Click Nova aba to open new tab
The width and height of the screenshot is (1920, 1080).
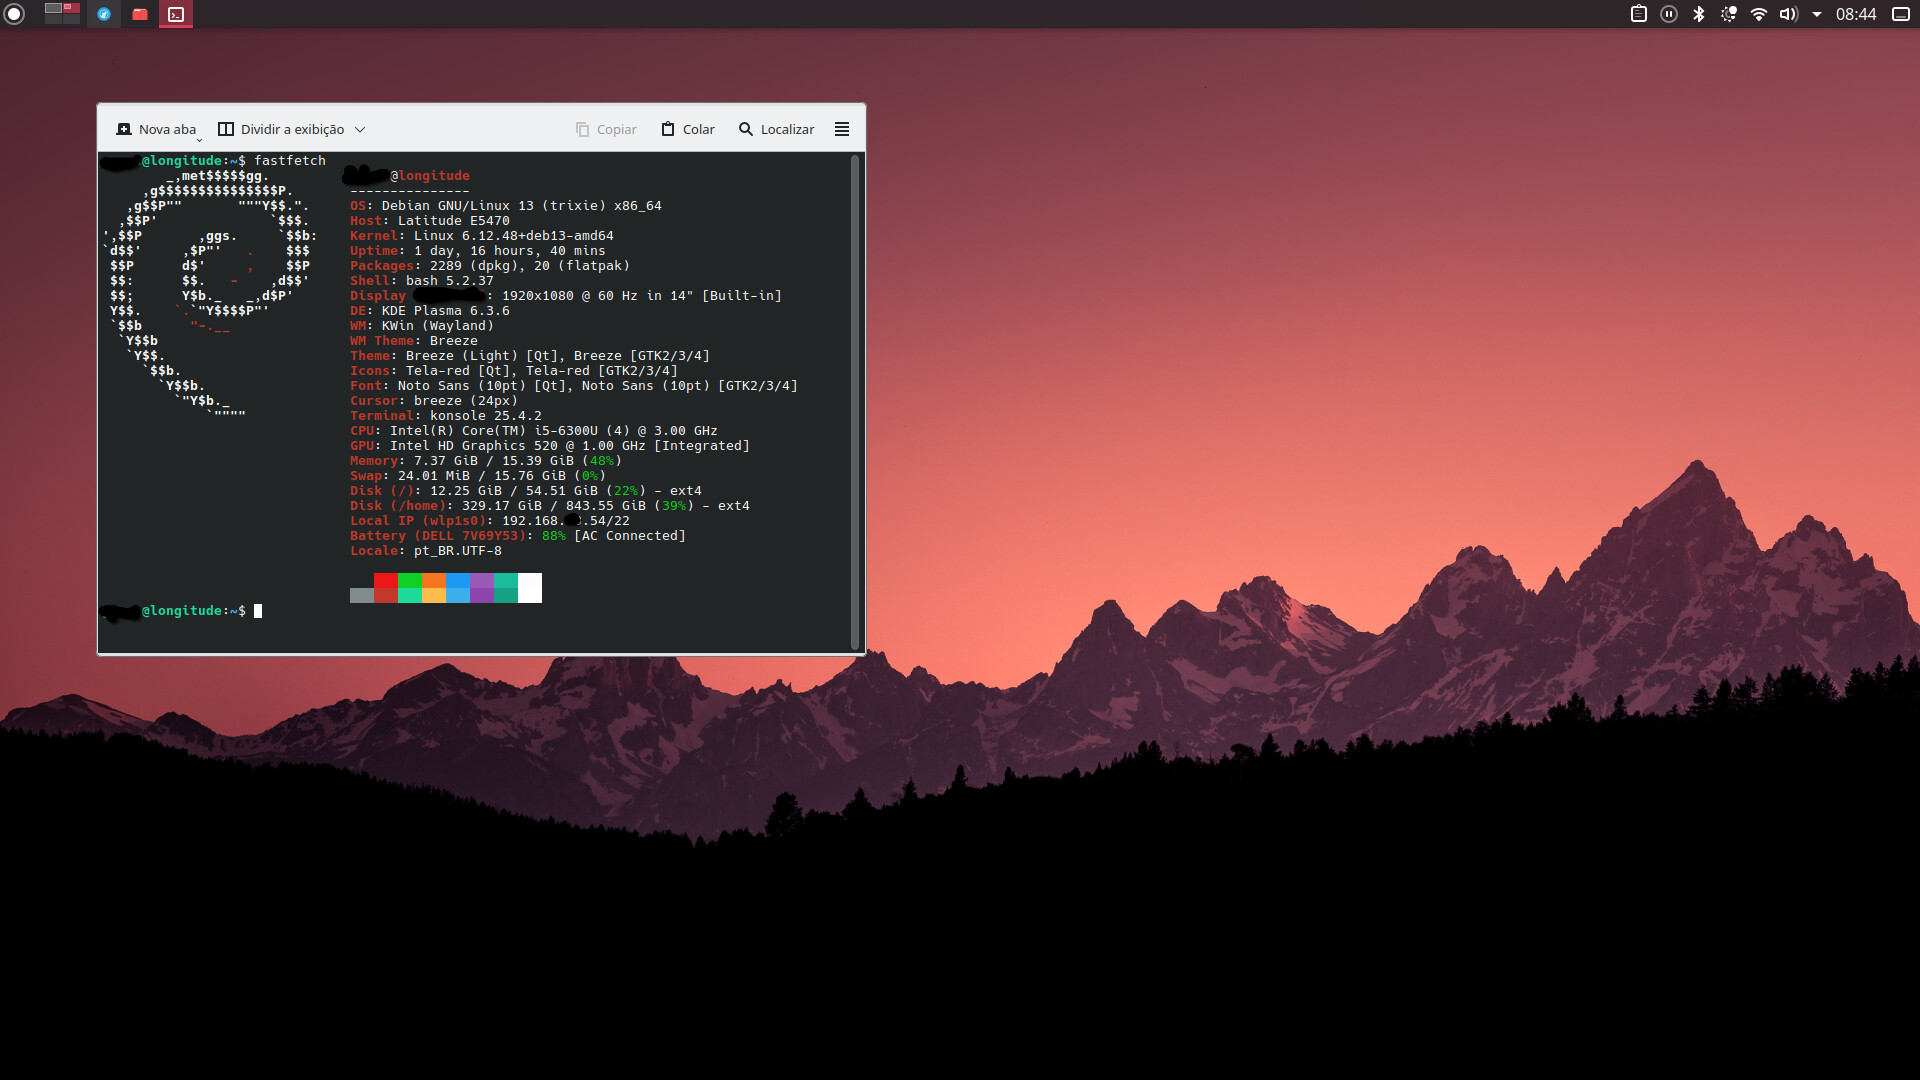[x=157, y=129]
